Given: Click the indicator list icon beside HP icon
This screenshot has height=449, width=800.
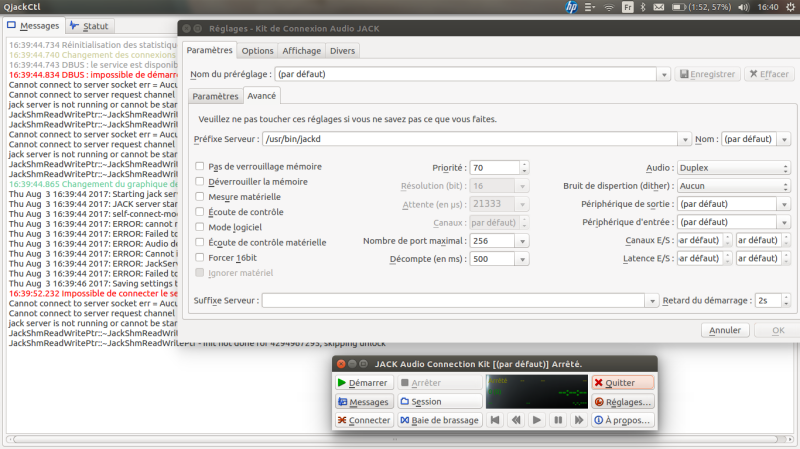Looking at the screenshot, I should (x=590, y=7).
